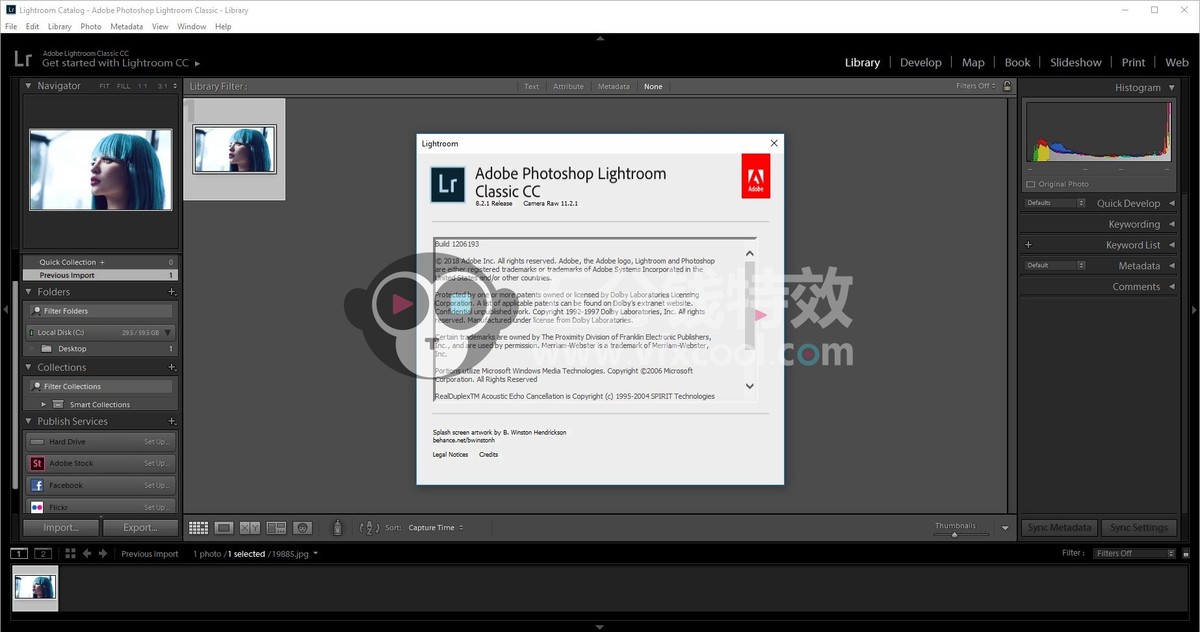Open Quick Develop Defaults preset dropdown

tap(1054, 203)
